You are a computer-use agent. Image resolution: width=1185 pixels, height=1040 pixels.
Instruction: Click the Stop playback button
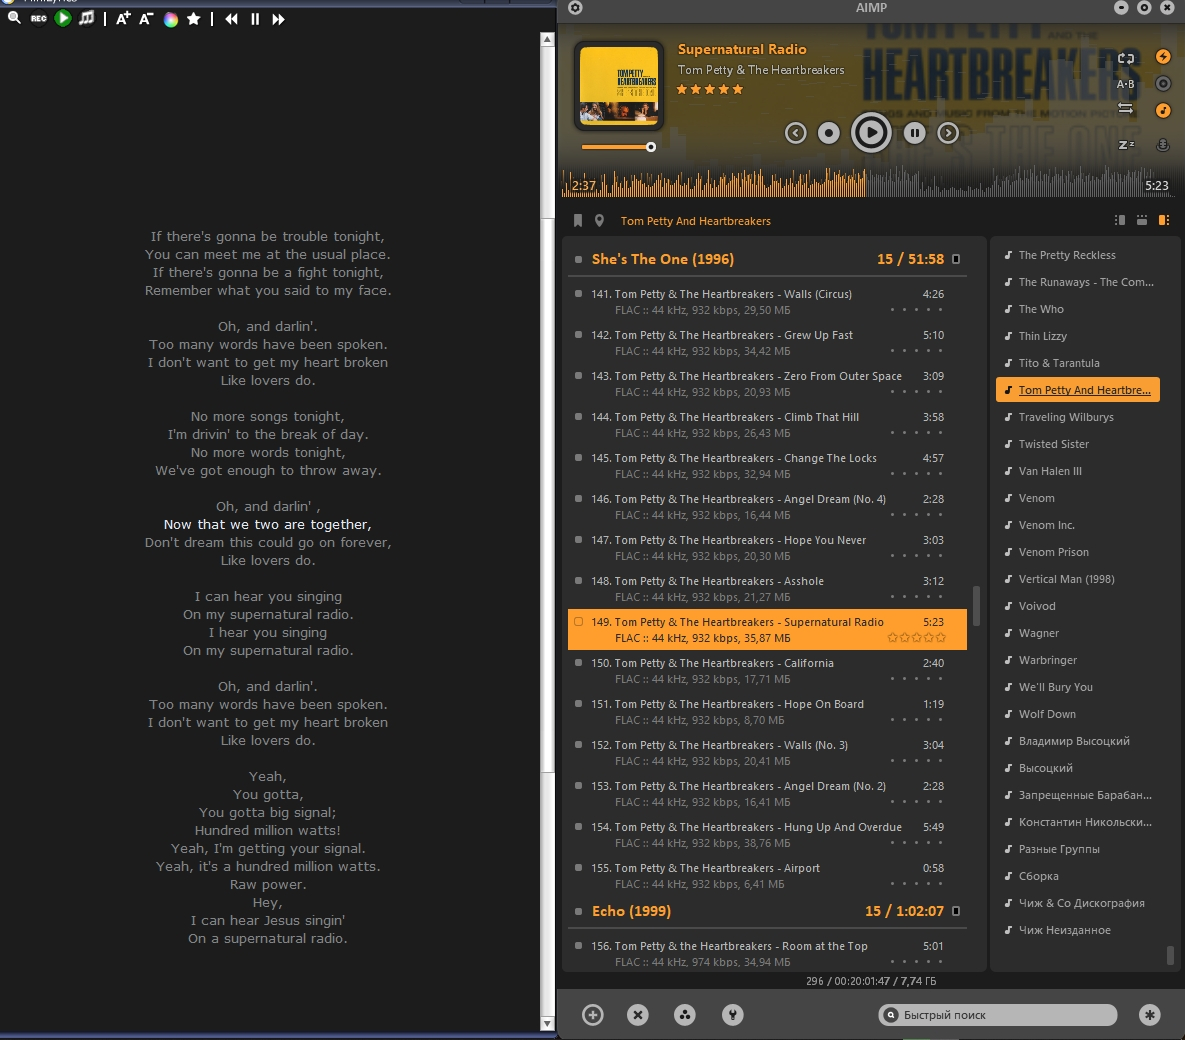click(828, 133)
